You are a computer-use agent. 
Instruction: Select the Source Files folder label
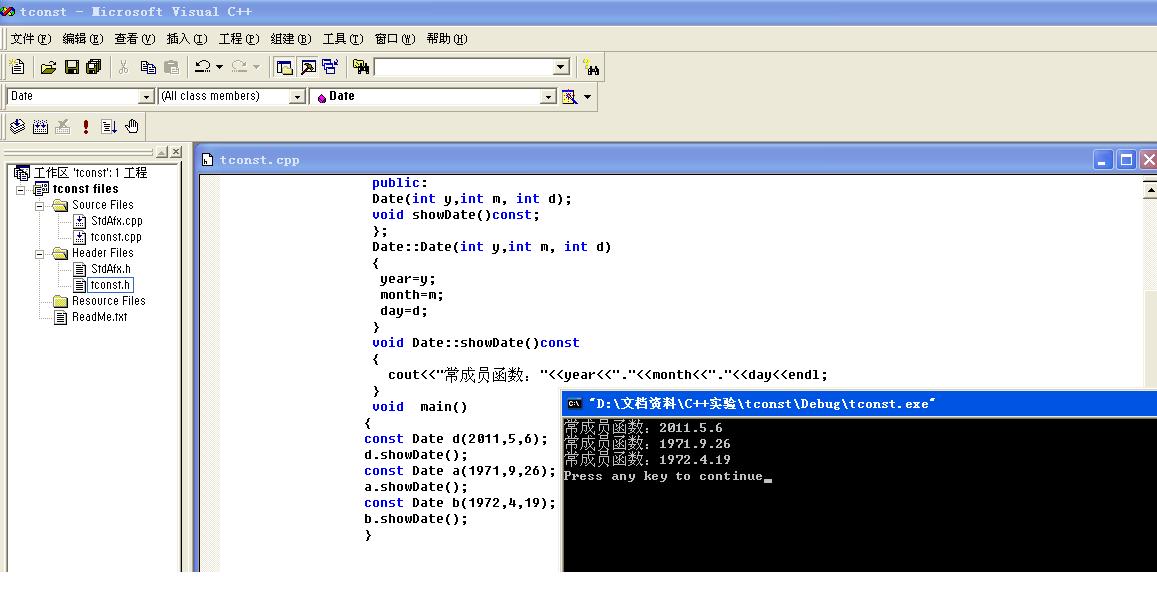click(103, 205)
